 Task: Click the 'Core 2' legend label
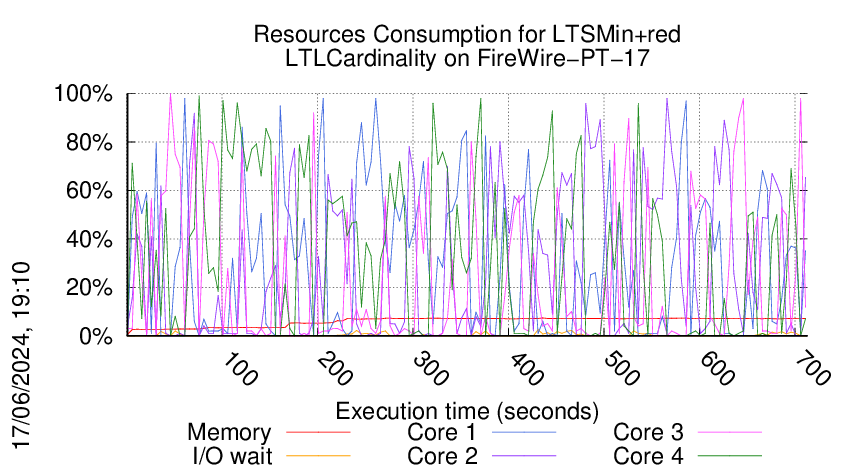(x=442, y=456)
